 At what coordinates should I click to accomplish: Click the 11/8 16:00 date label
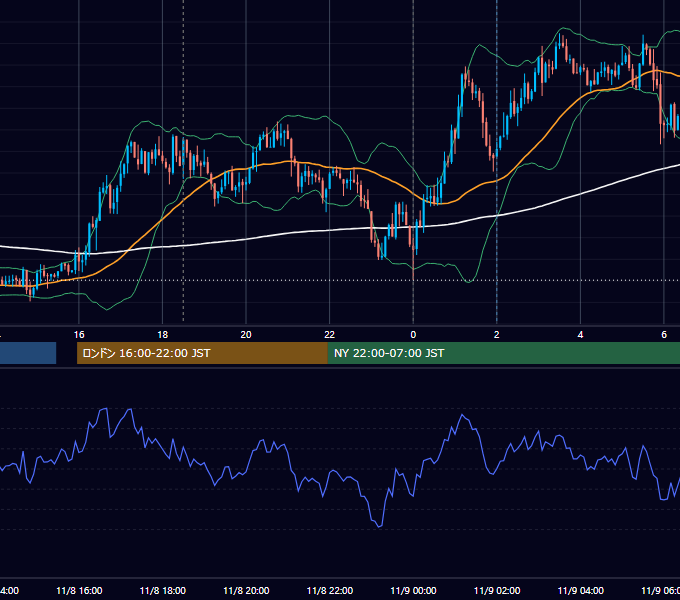point(79,590)
